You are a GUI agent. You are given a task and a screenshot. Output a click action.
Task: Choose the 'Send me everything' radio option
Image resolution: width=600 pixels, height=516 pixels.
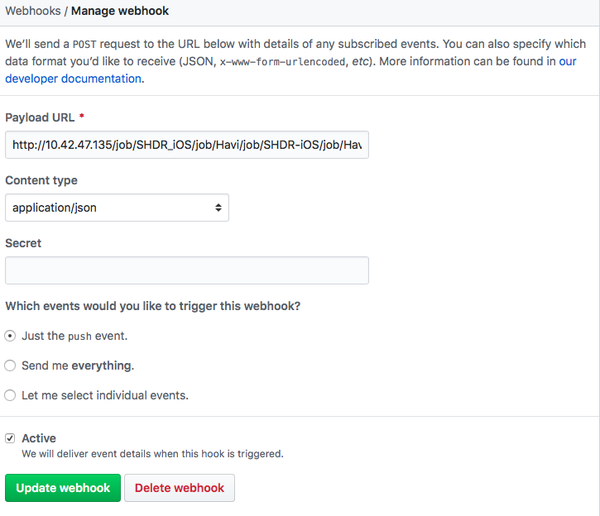(11, 366)
